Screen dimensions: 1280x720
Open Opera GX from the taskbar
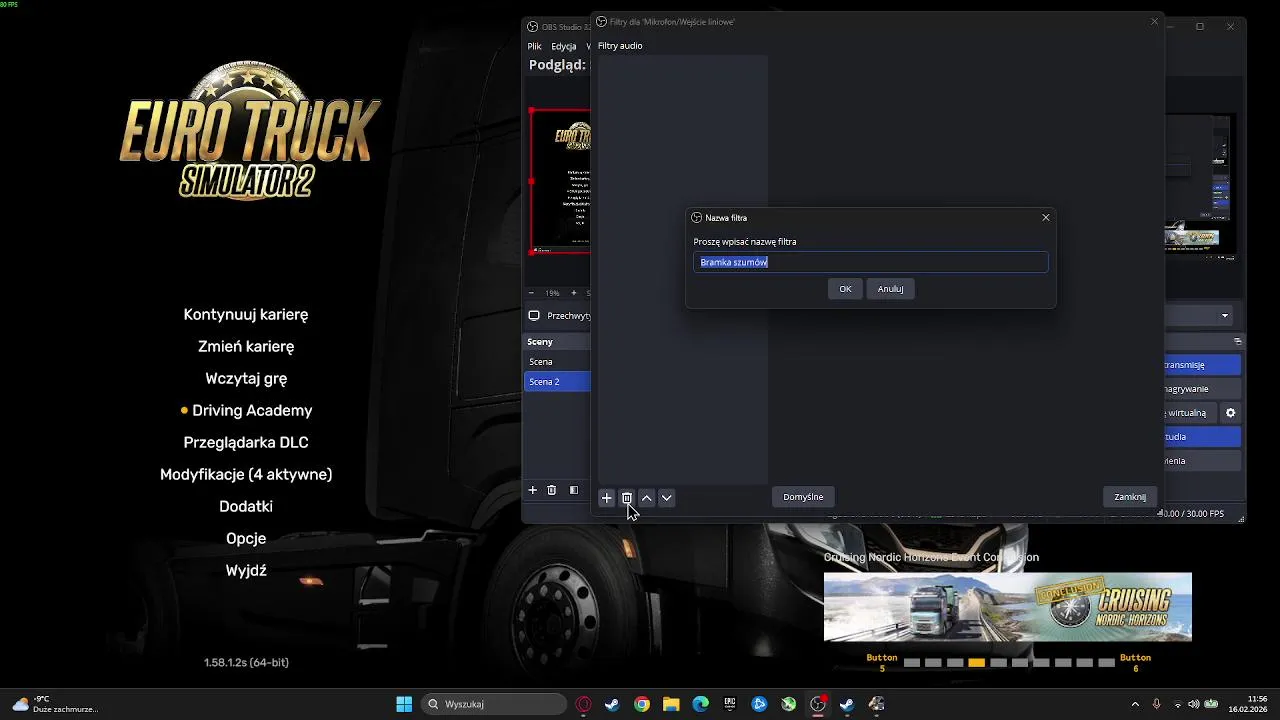[x=584, y=704]
